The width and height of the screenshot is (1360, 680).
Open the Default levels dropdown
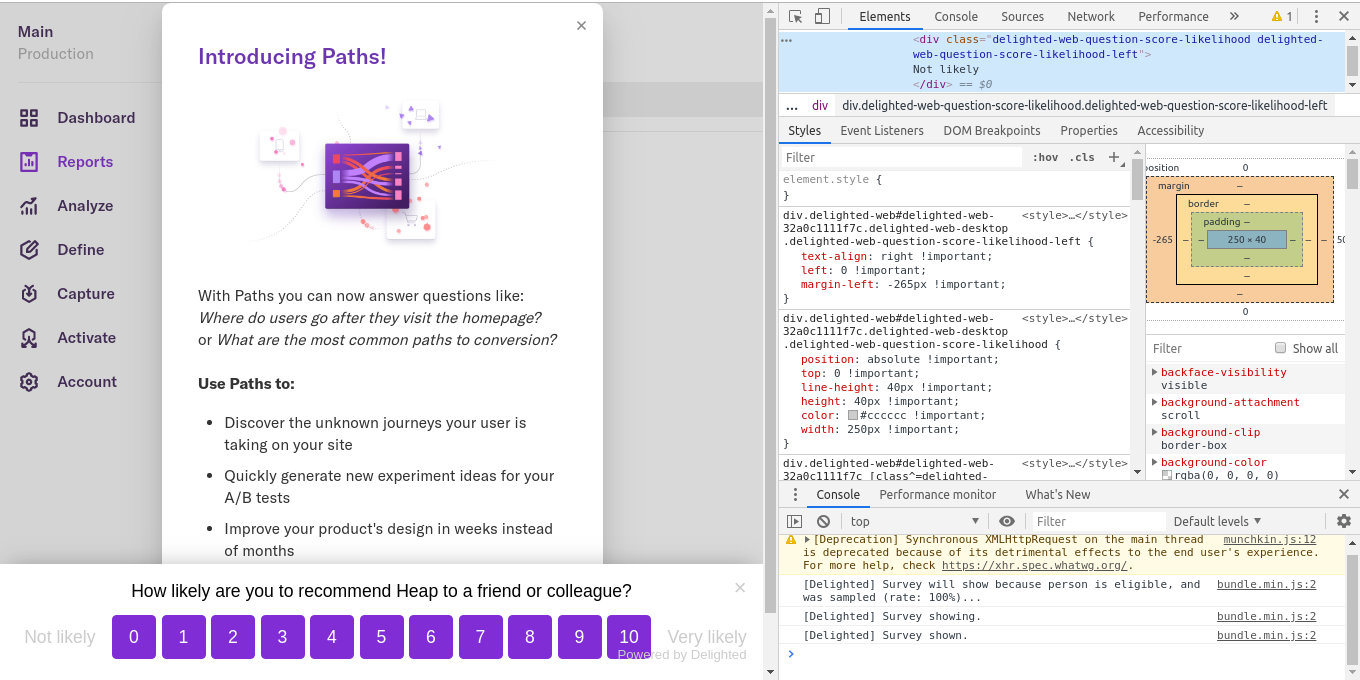[1217, 521]
